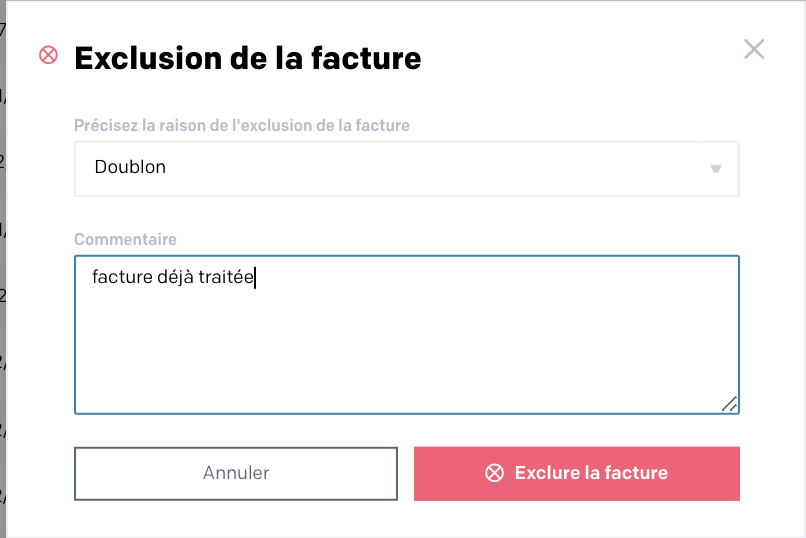Screen dimensions: 806x538
Task: Click the Exclusion de la facture heading
Action: [x=248, y=58]
